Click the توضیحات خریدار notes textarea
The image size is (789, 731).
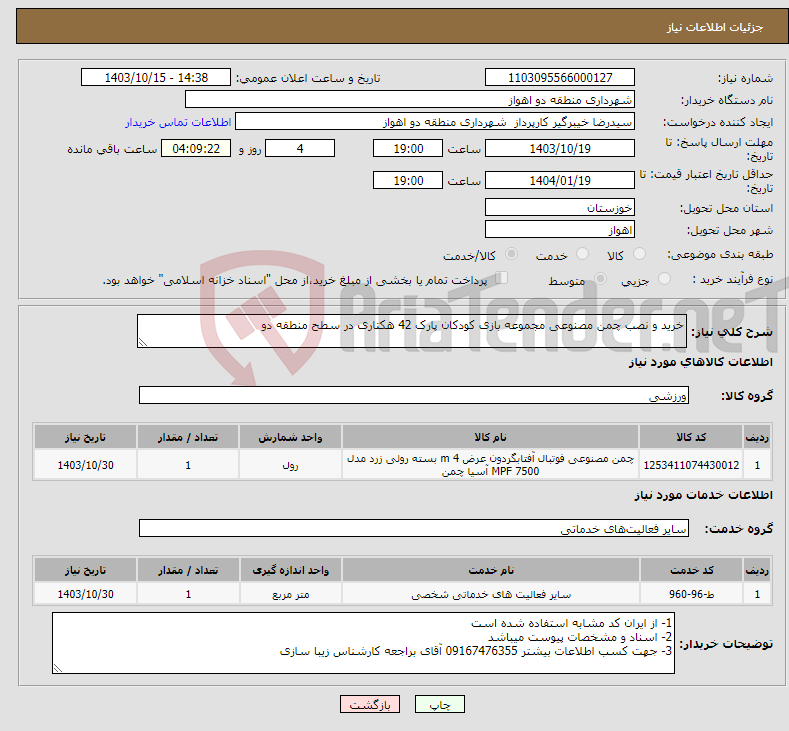tap(363, 643)
